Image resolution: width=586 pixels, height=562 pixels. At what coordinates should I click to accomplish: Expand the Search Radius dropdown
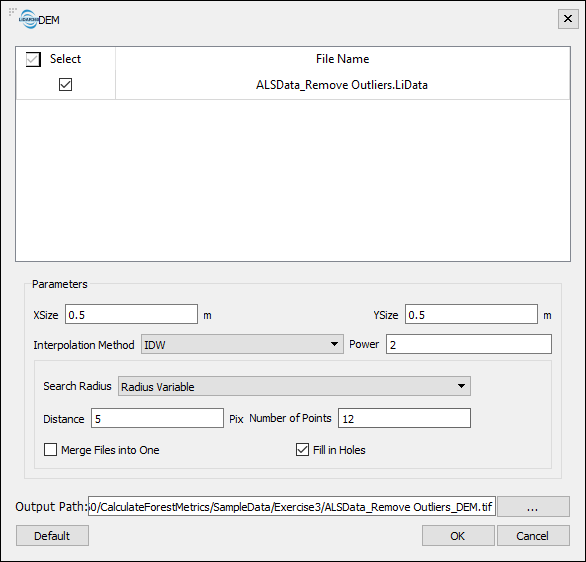coord(294,386)
